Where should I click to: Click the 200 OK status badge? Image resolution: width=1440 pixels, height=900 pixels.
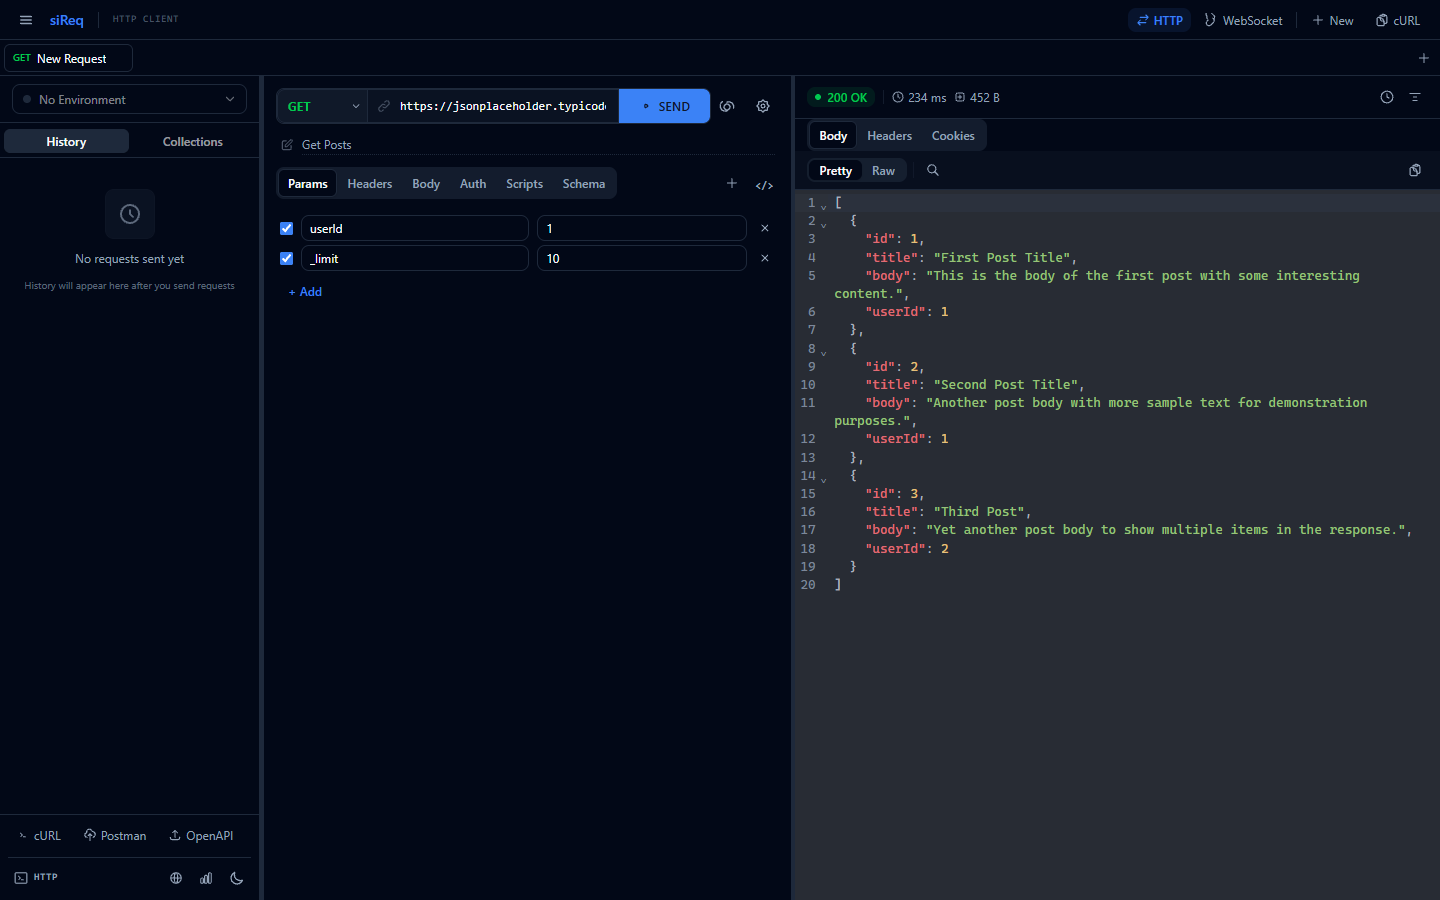pyautogui.click(x=841, y=97)
